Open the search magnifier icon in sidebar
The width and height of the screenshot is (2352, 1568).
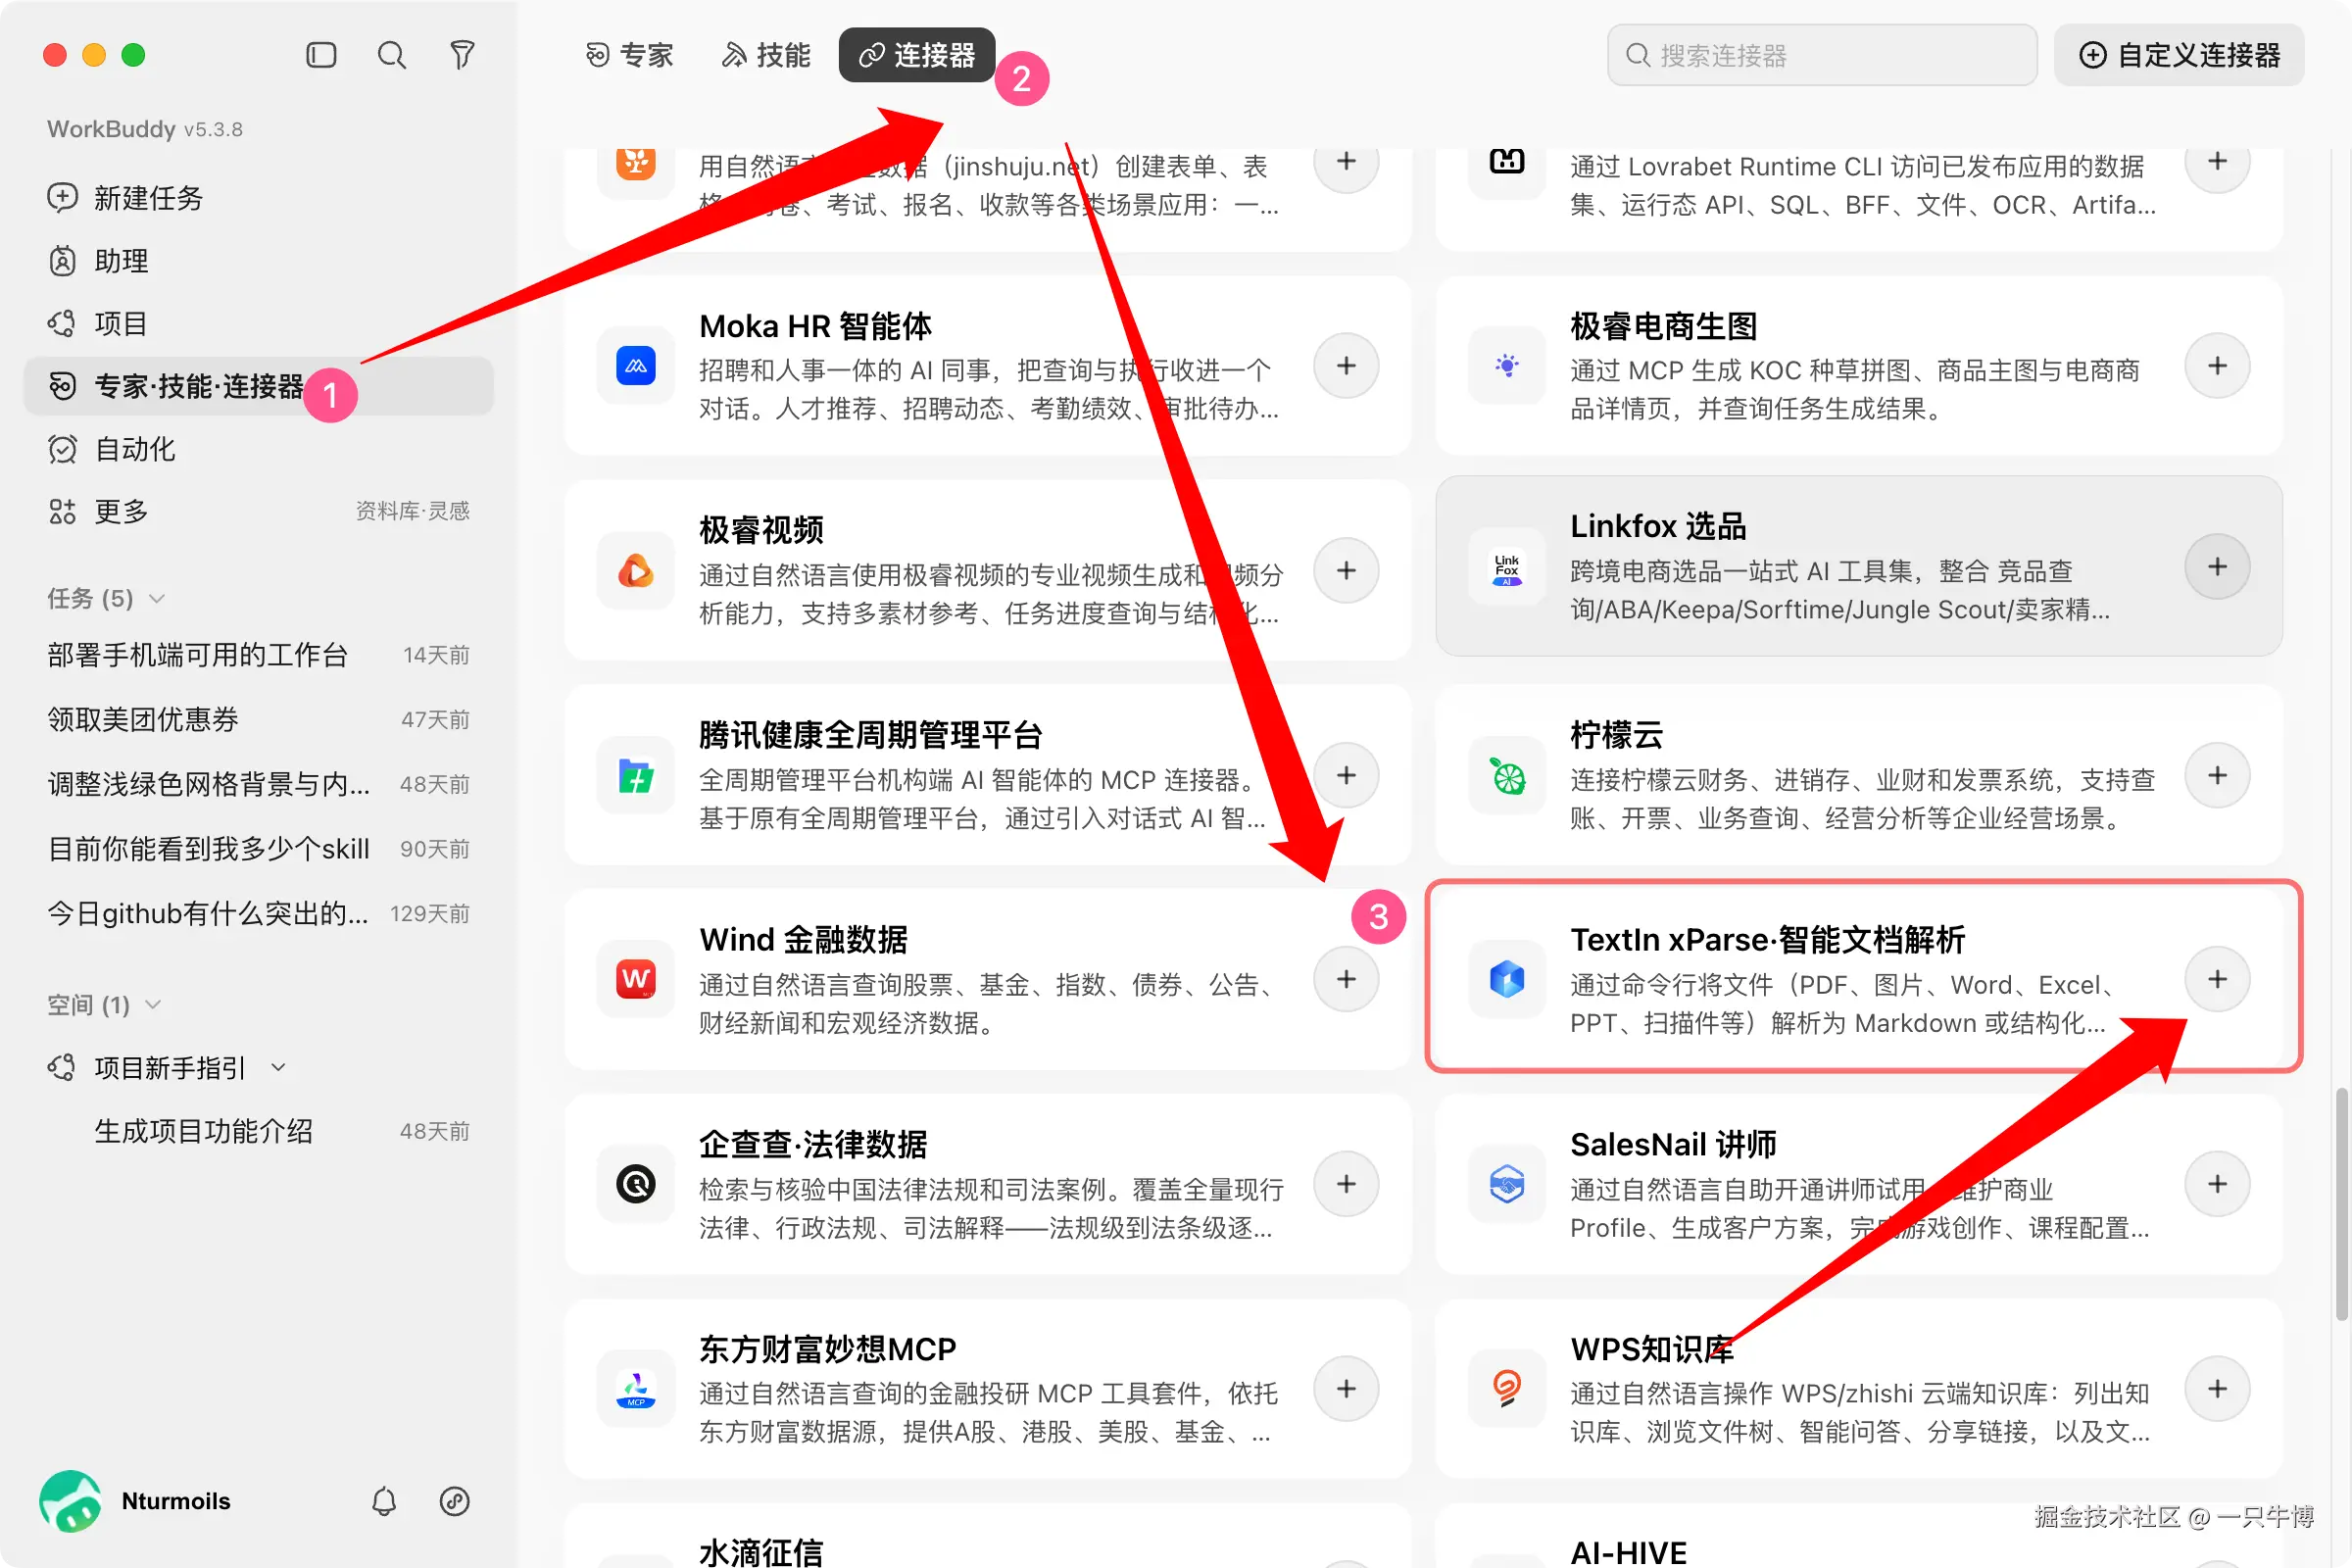pos(392,55)
